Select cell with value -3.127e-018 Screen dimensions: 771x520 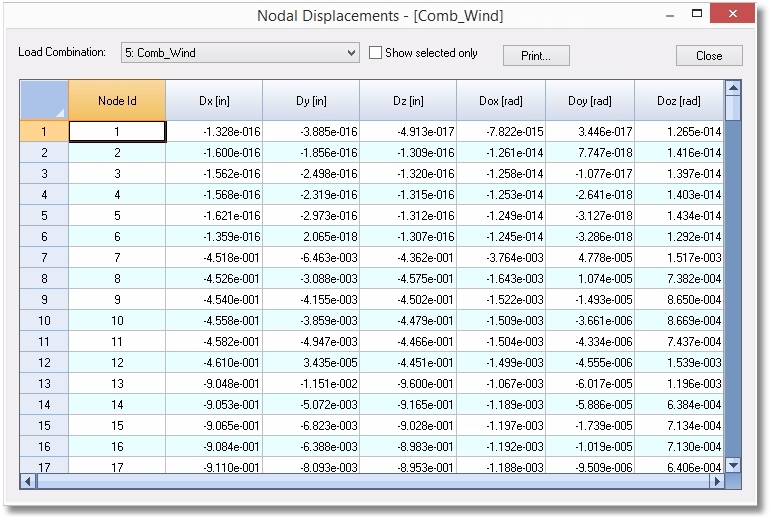click(590, 216)
